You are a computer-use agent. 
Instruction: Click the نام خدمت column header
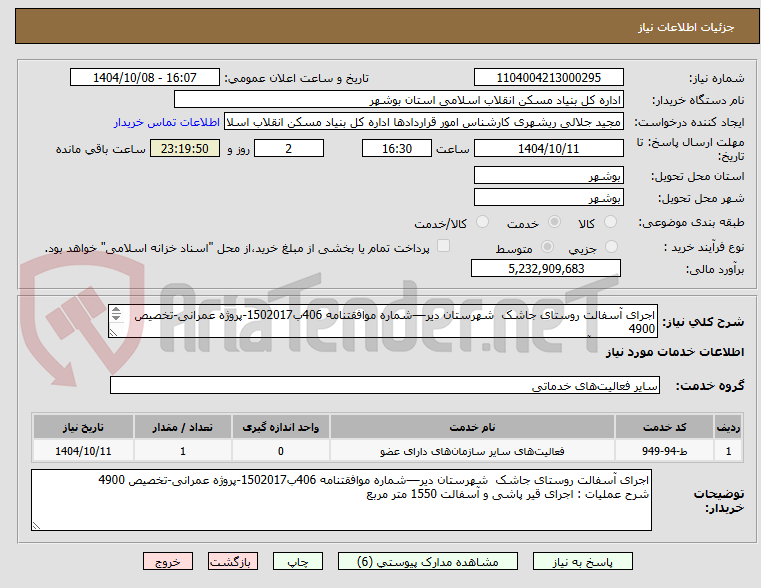[472, 427]
